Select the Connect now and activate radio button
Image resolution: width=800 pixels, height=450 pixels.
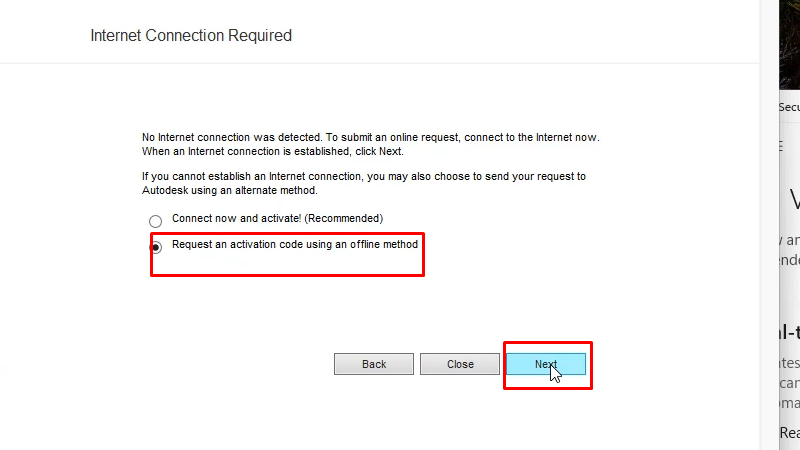coord(155,221)
